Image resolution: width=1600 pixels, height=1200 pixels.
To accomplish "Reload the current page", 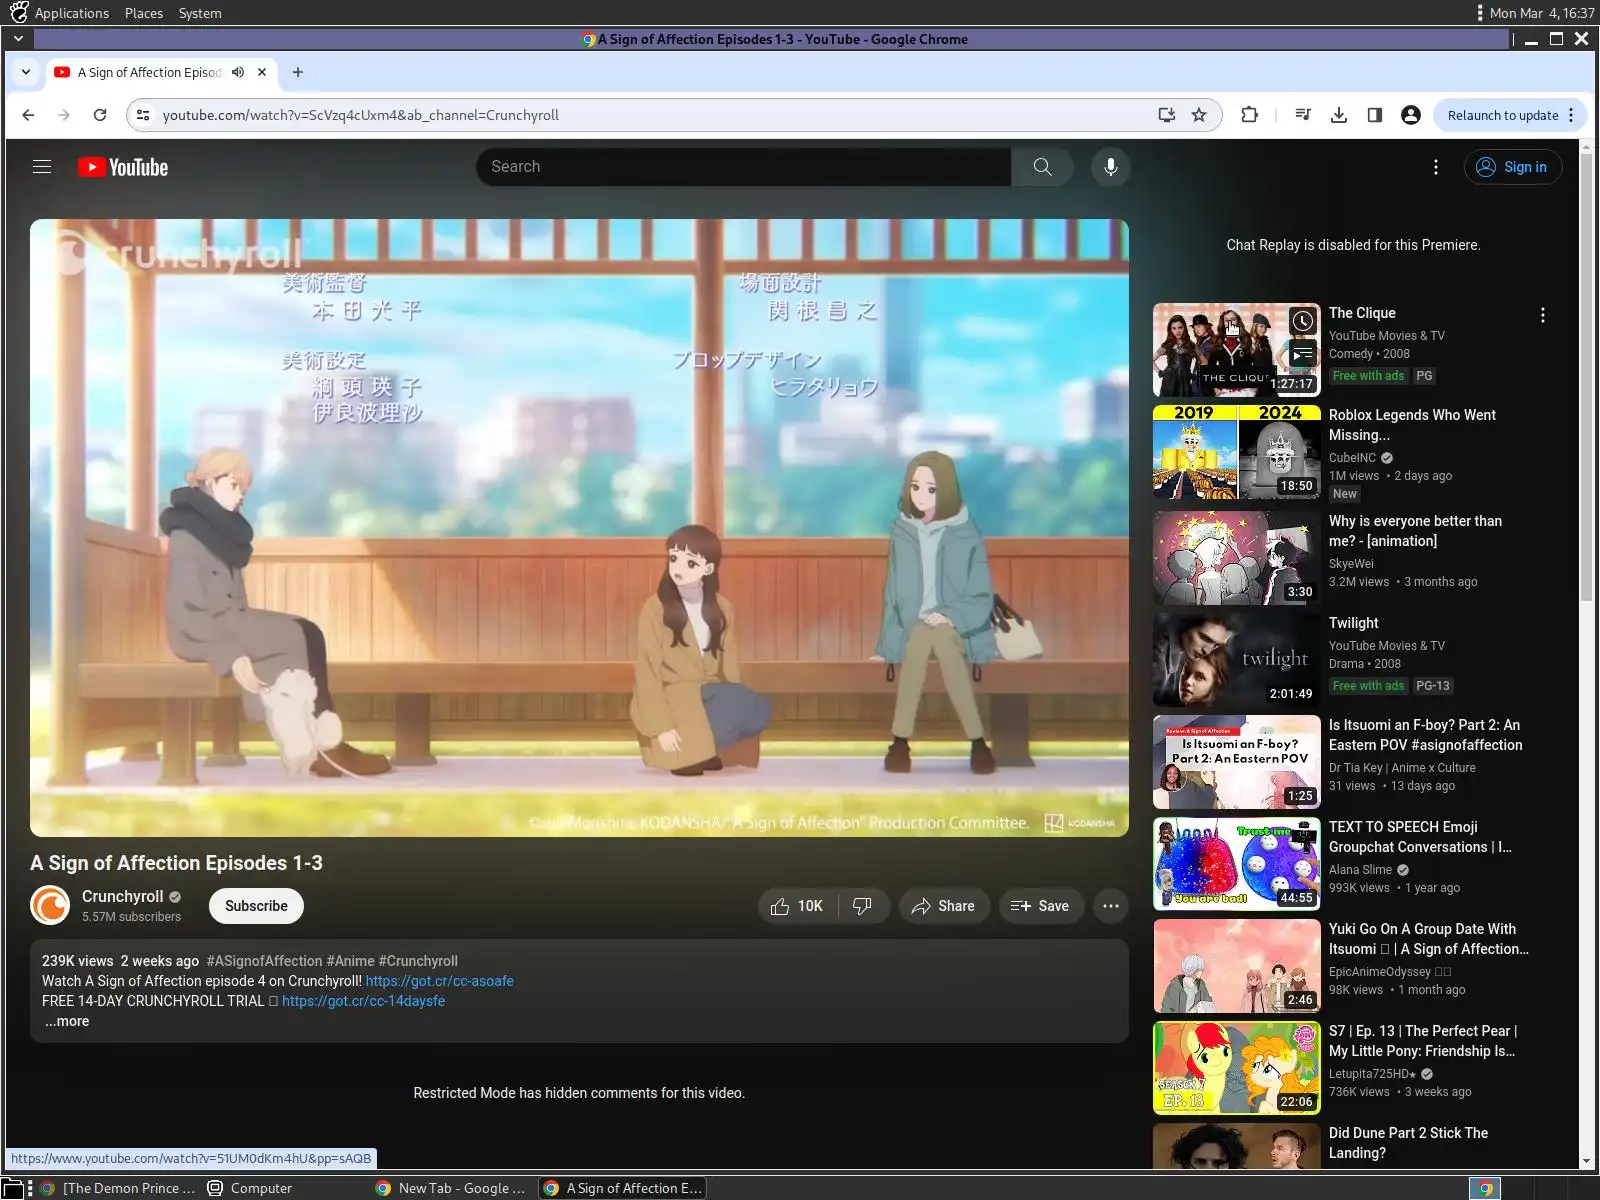I will 100,115.
